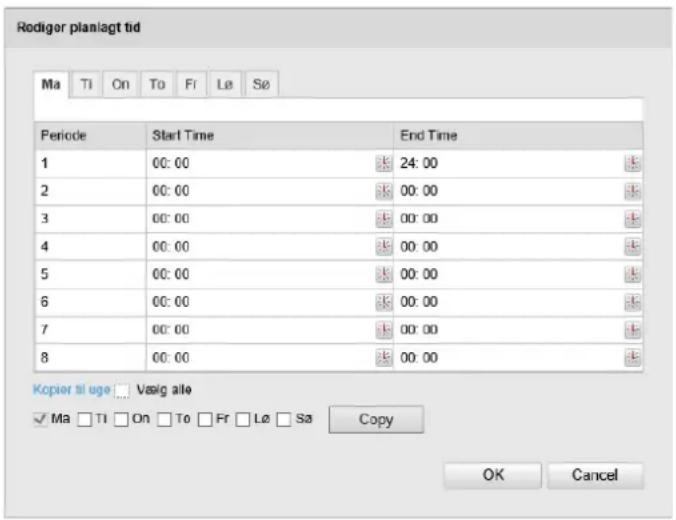Confirm schedule with OK button
The height and width of the screenshot is (520, 676).
[x=493, y=475]
